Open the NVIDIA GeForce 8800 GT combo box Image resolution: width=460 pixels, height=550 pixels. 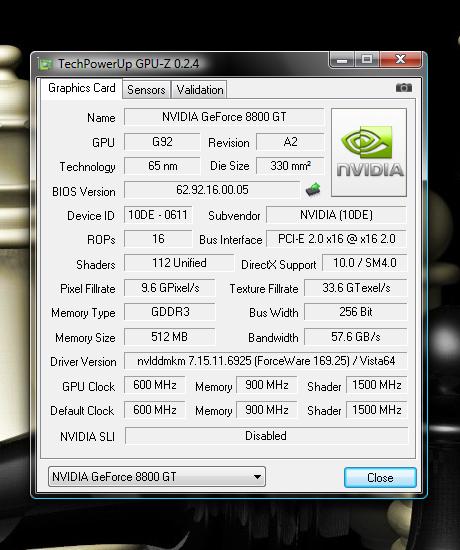156,477
